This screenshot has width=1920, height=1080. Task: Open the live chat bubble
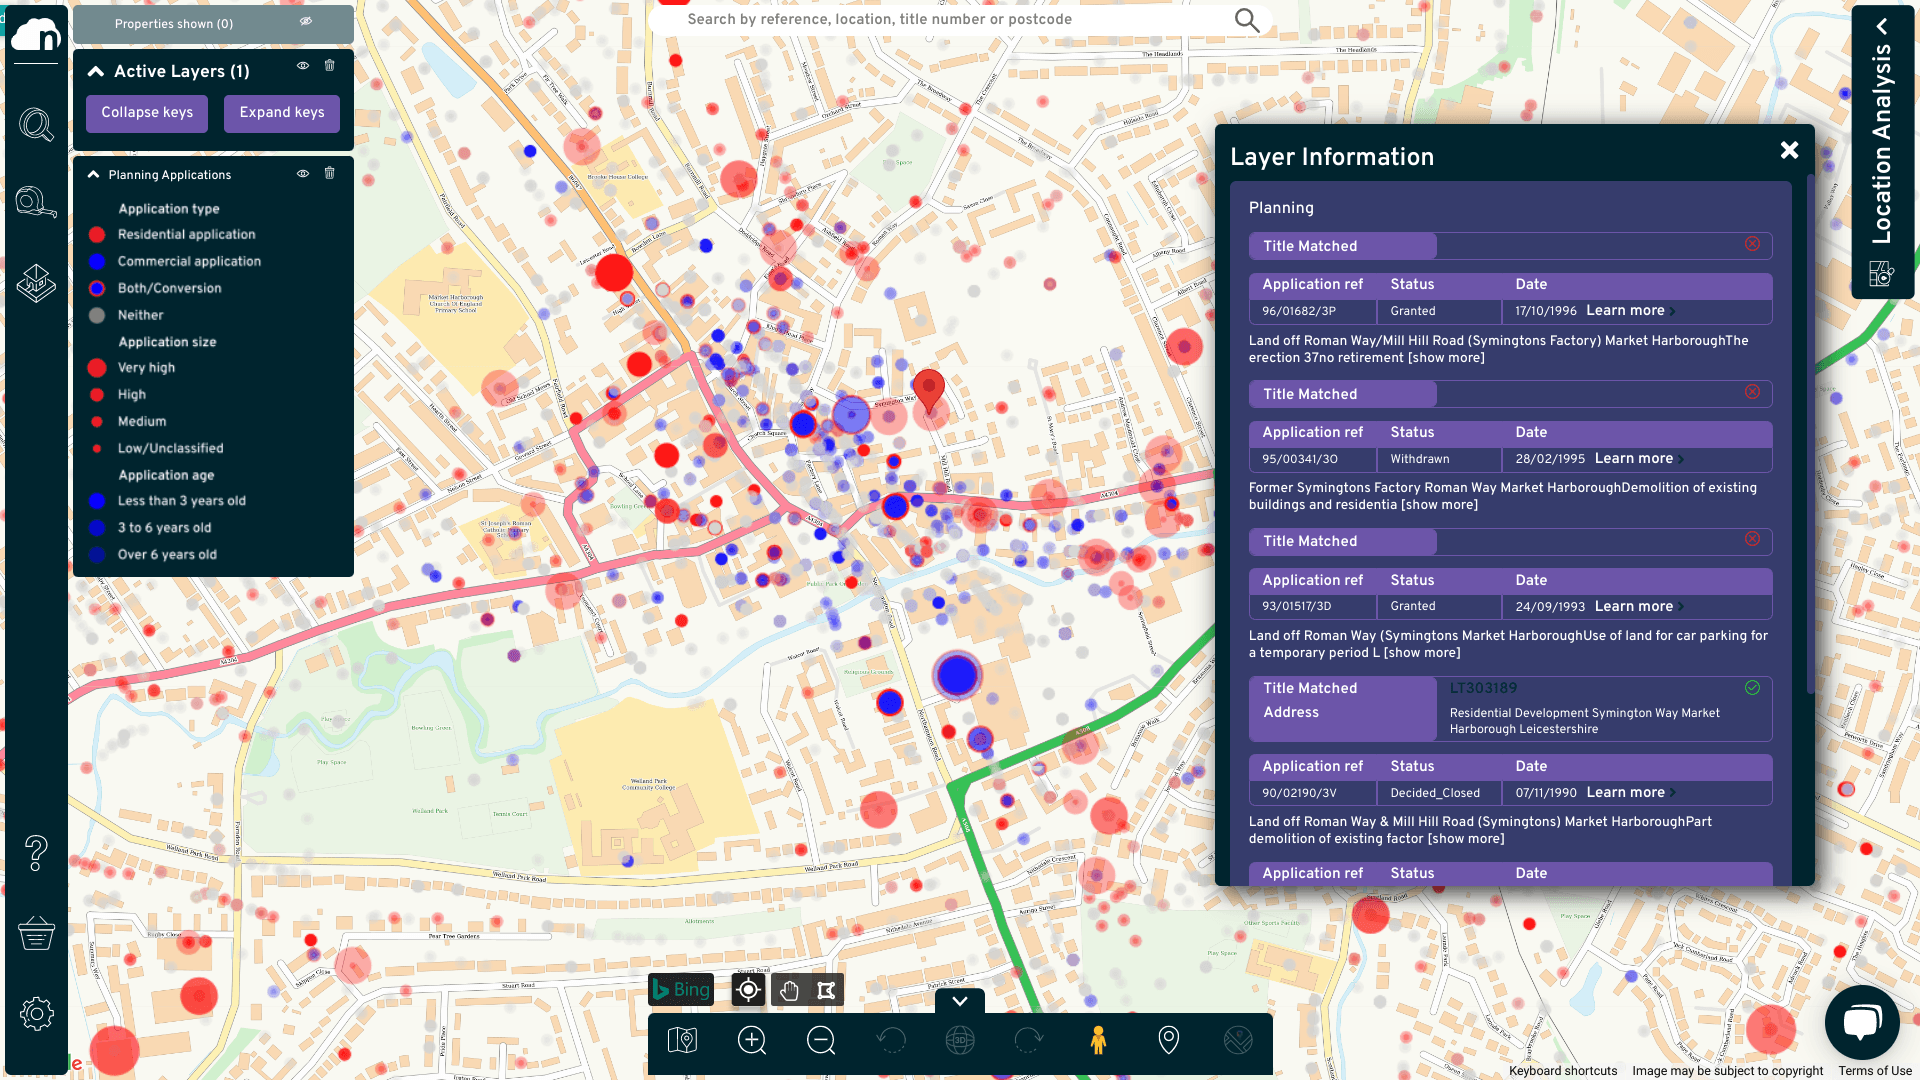pos(1862,1022)
